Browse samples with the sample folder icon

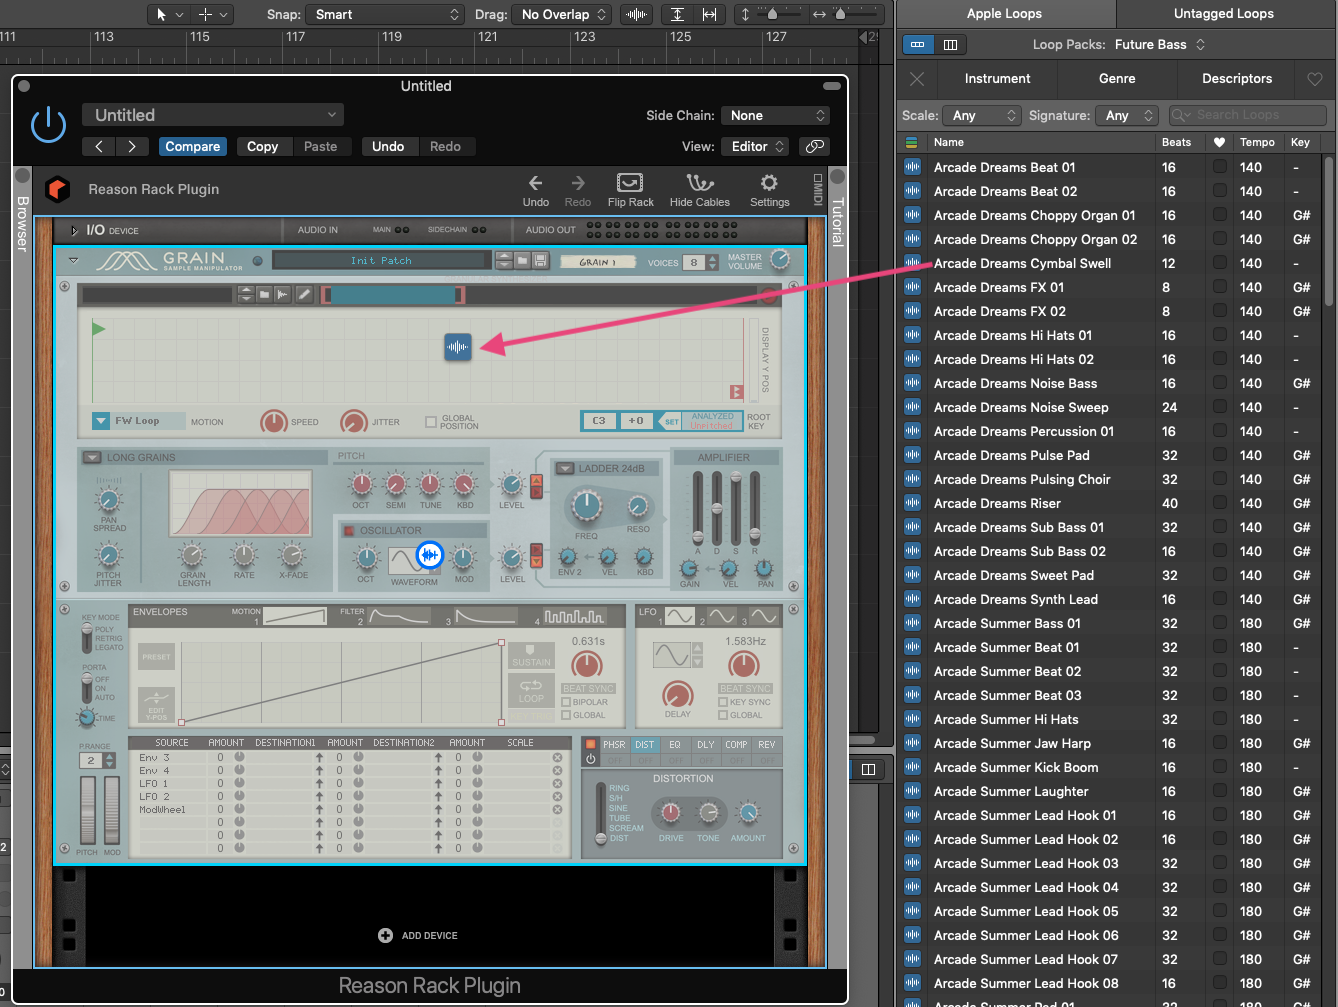click(265, 294)
